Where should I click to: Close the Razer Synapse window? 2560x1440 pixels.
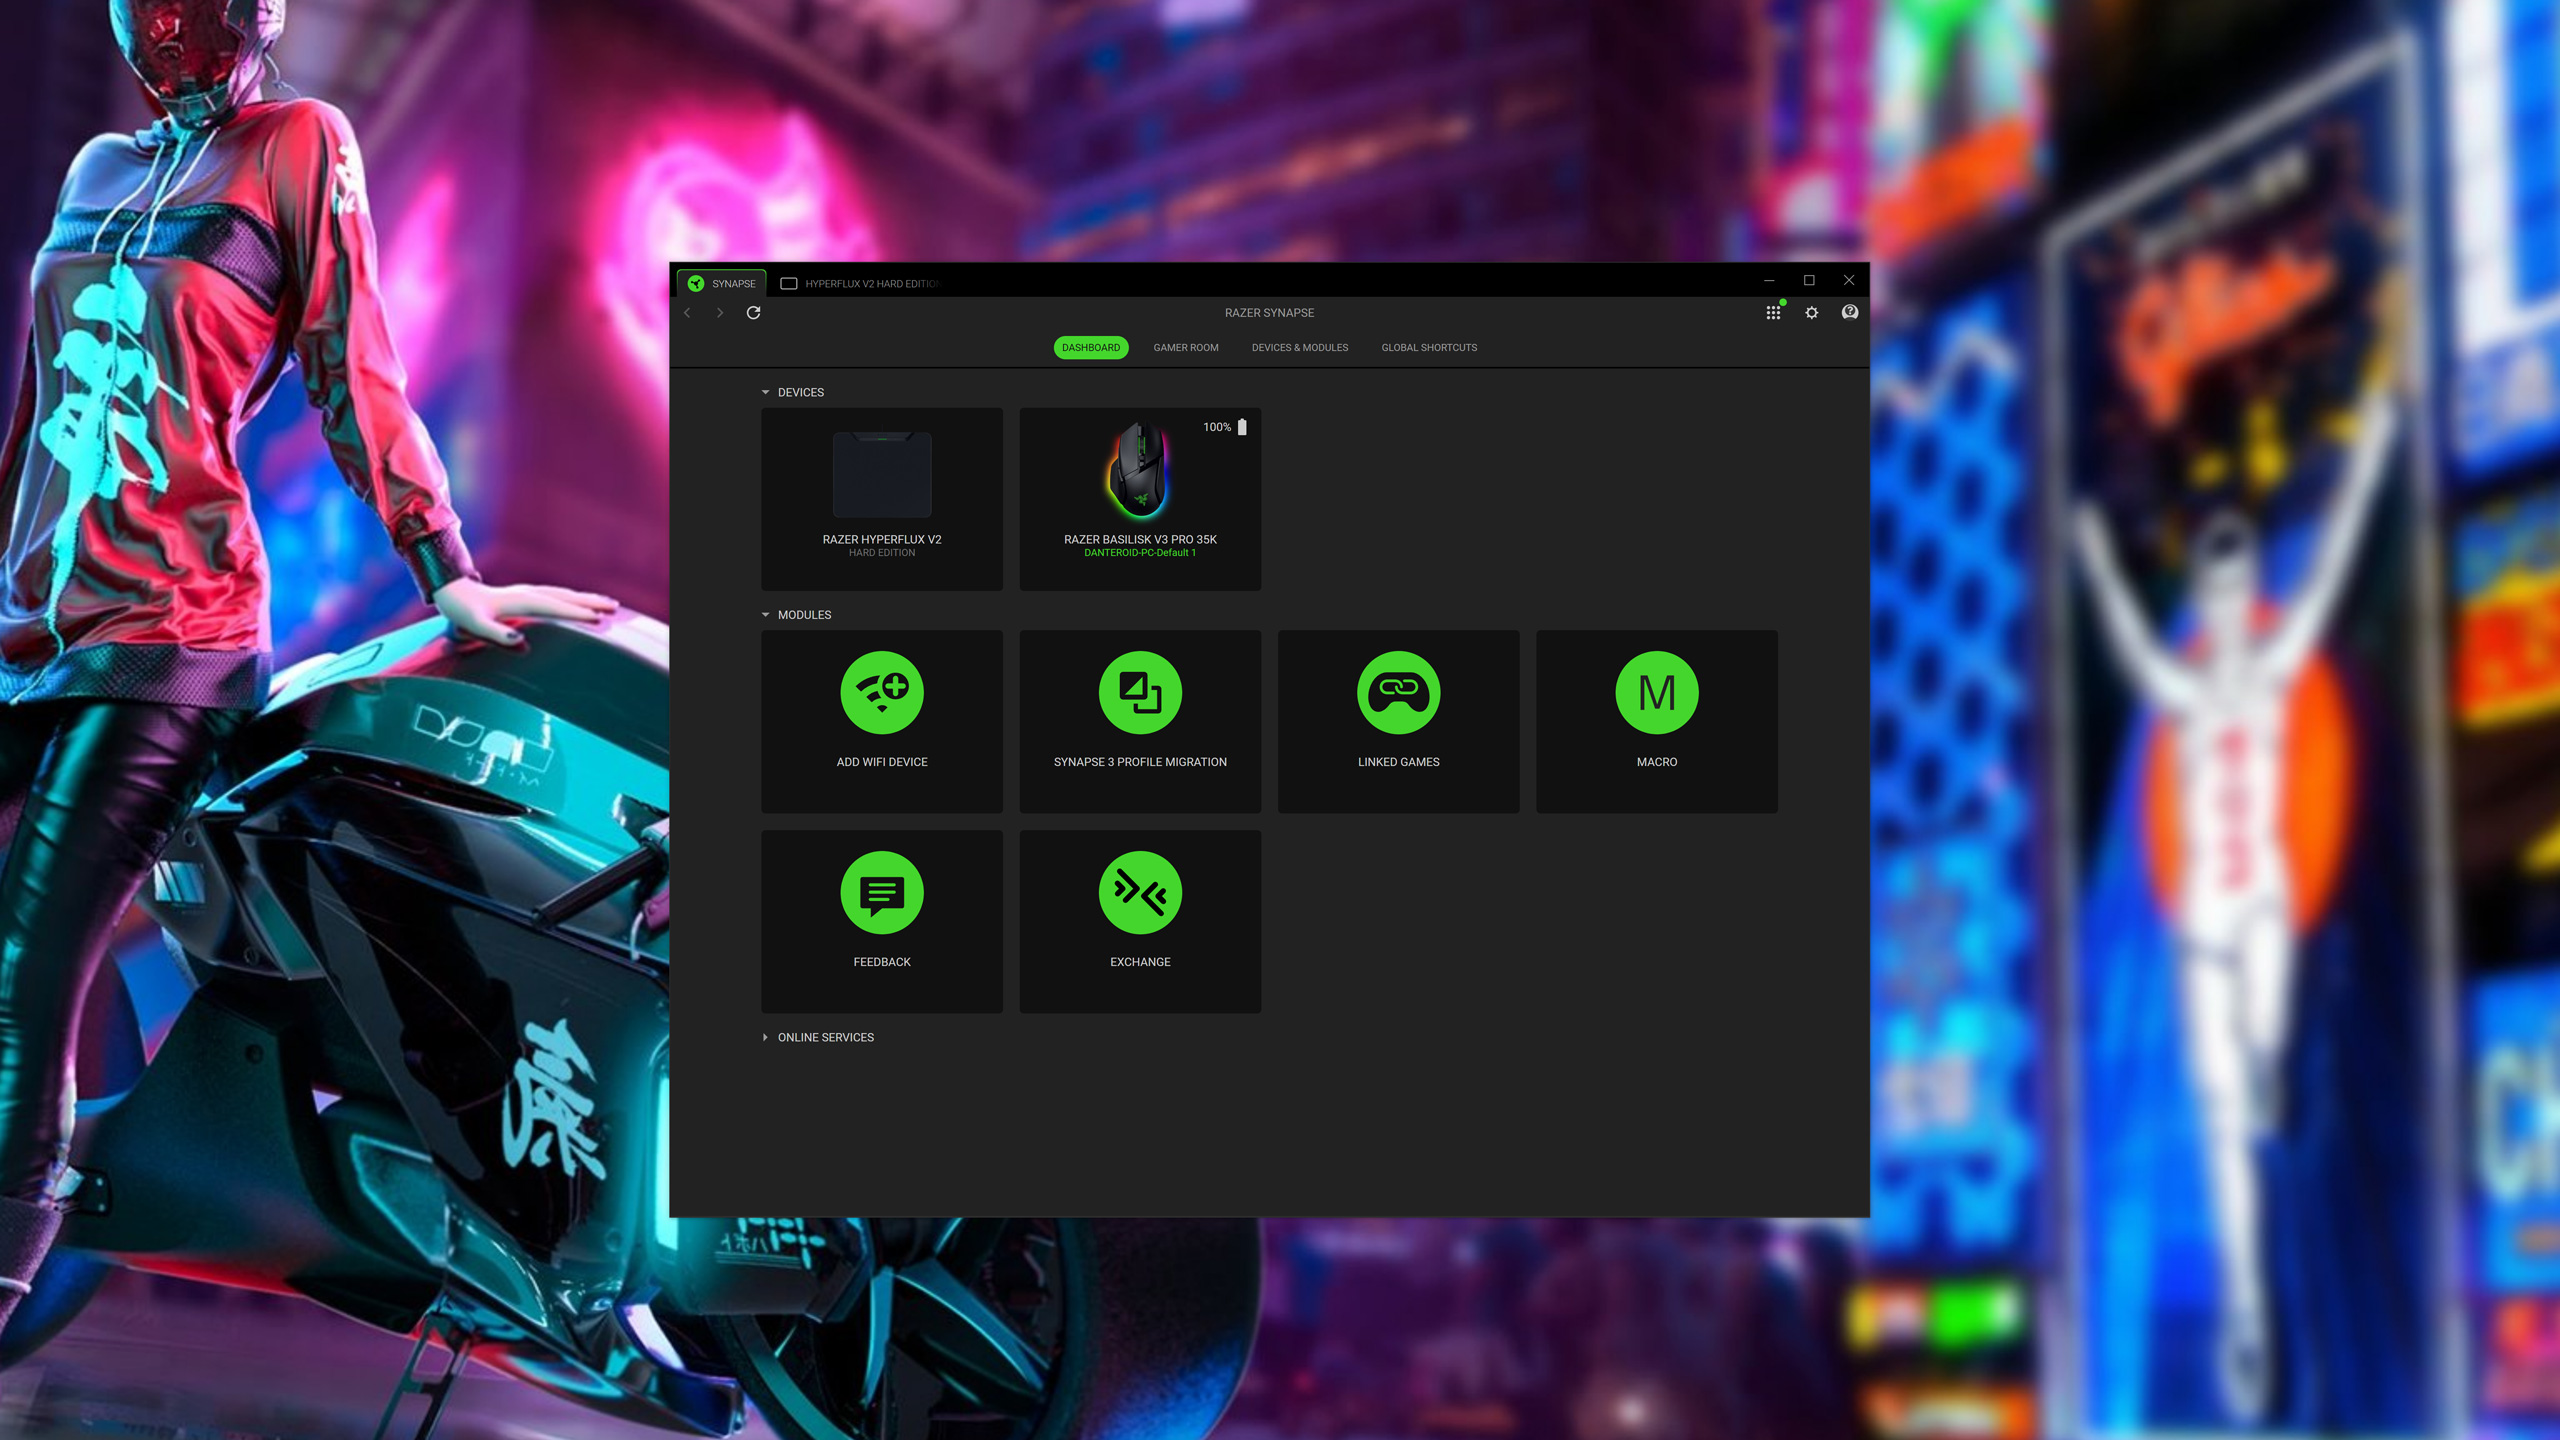(1848, 280)
